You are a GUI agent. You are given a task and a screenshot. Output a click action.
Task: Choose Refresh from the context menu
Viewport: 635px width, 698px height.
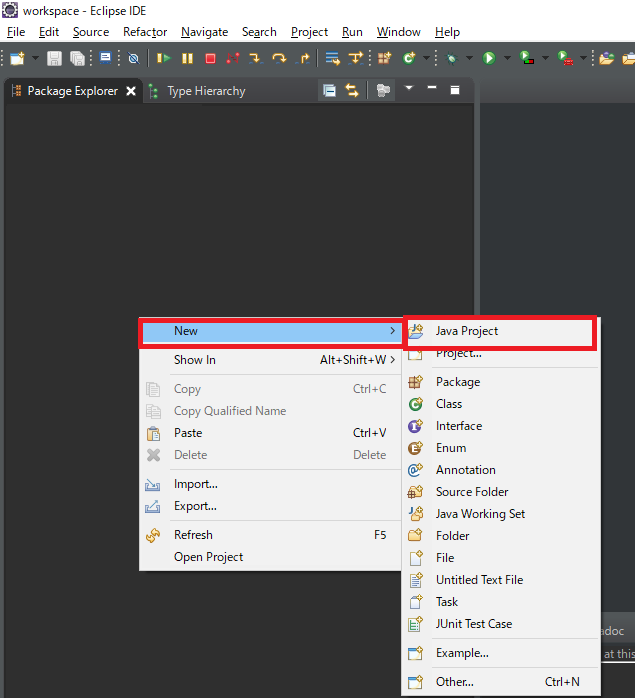pos(270,535)
